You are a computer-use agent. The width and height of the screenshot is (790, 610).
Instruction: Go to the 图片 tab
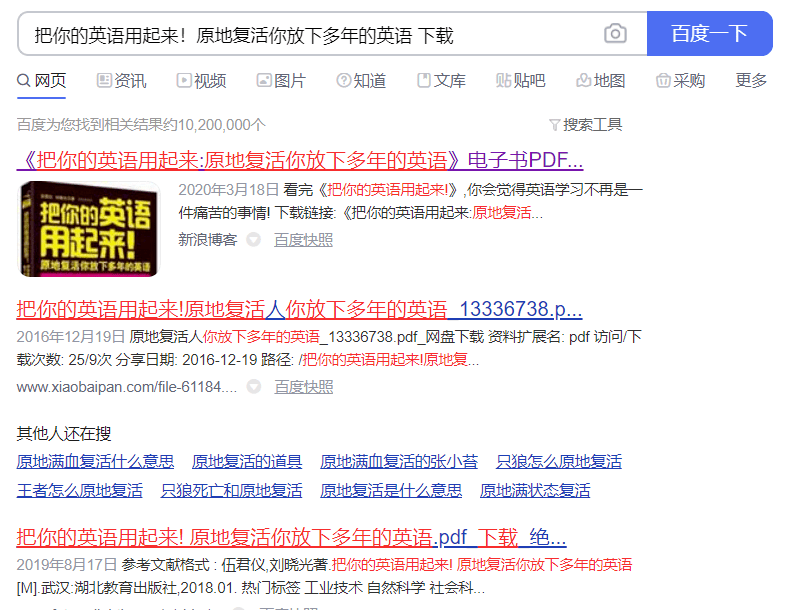281,81
